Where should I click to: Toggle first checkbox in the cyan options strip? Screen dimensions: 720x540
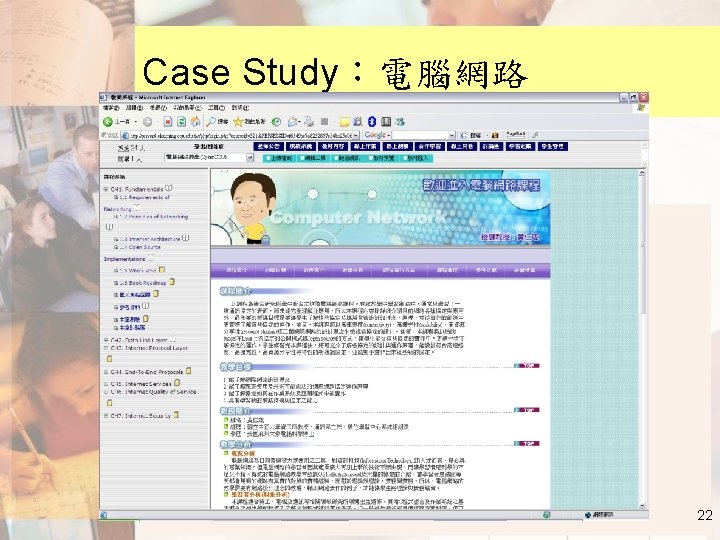268,158
